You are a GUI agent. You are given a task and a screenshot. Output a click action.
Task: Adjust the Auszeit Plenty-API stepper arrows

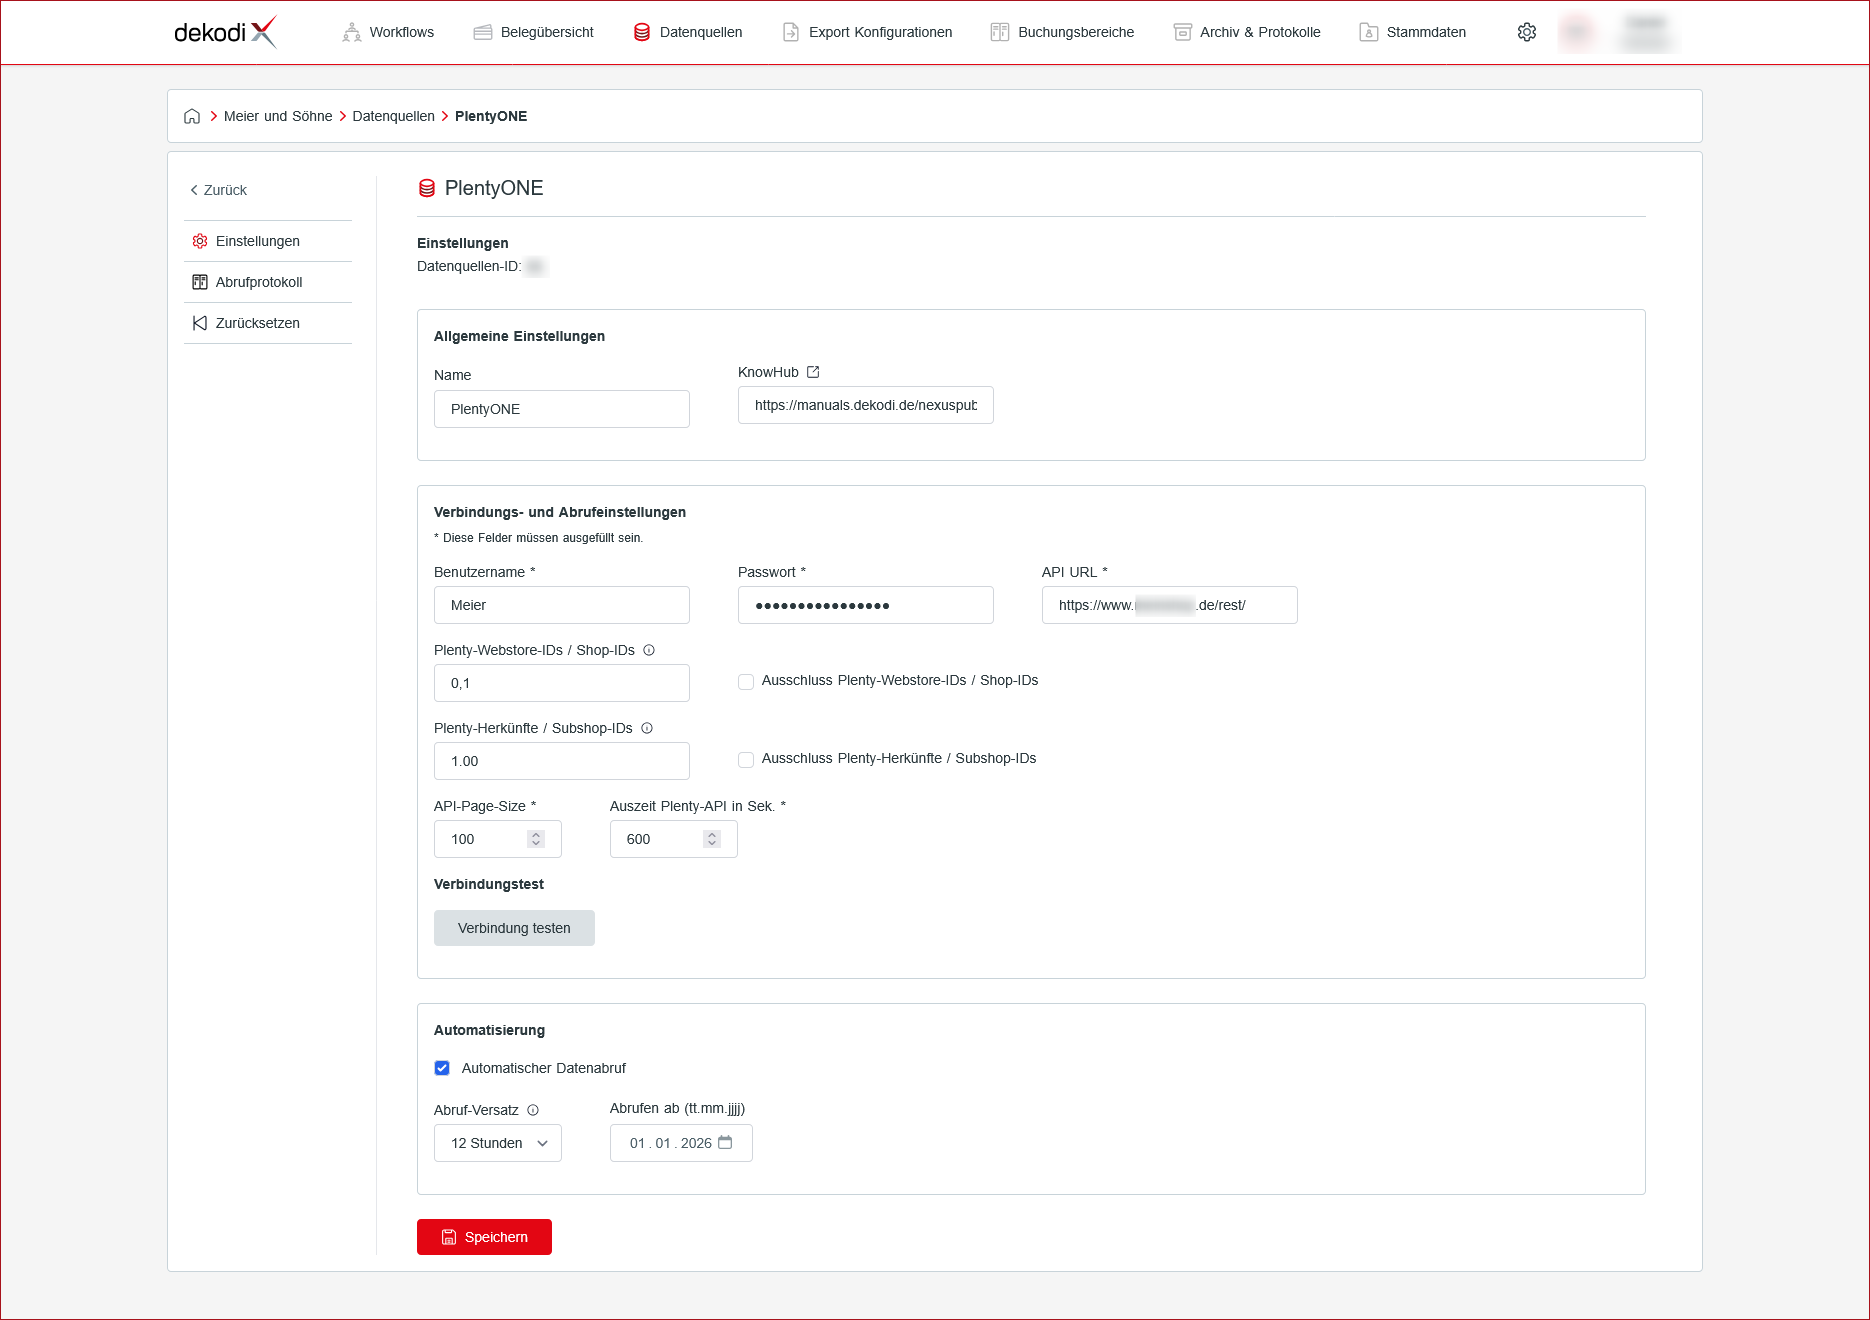(x=712, y=839)
